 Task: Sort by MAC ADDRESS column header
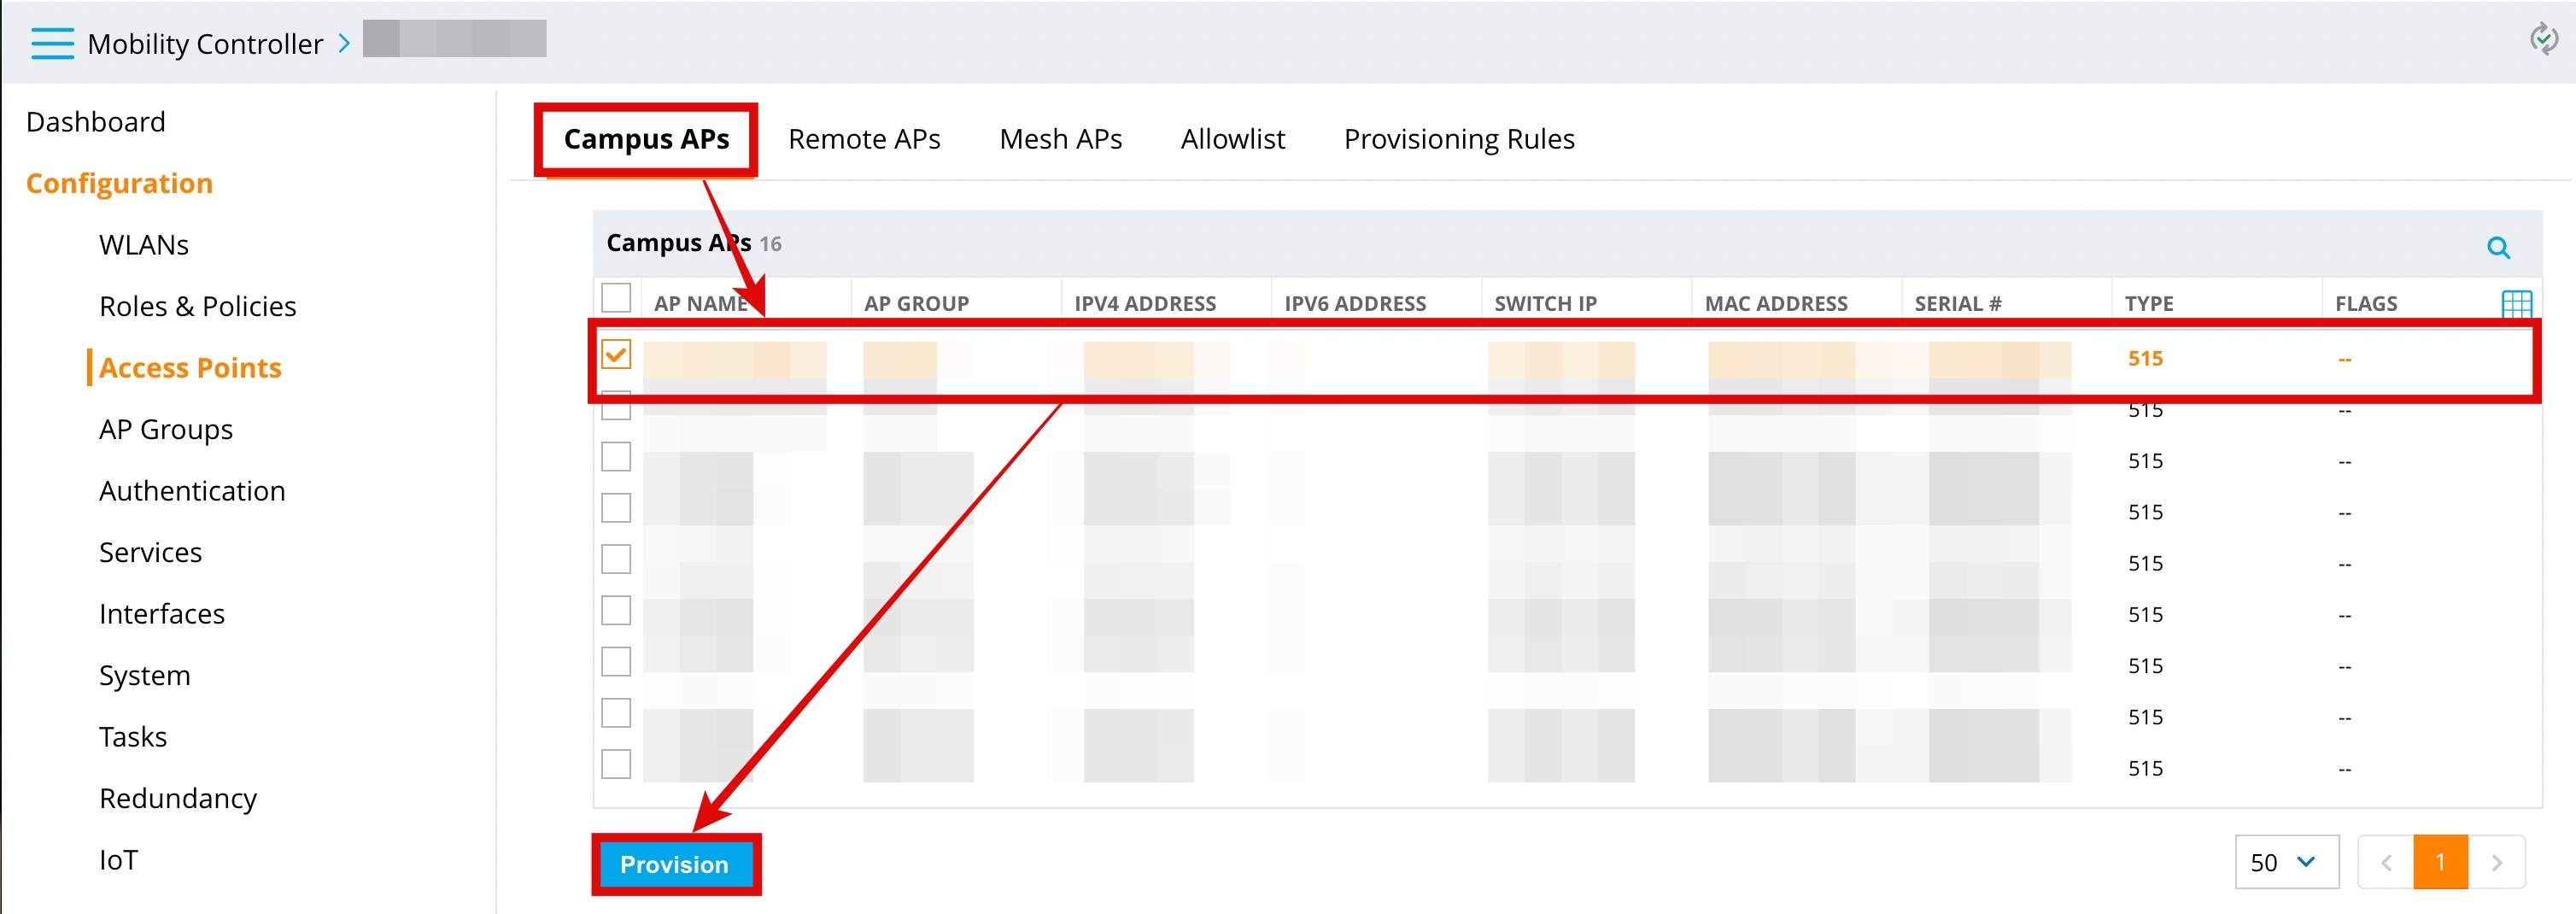(x=1776, y=304)
